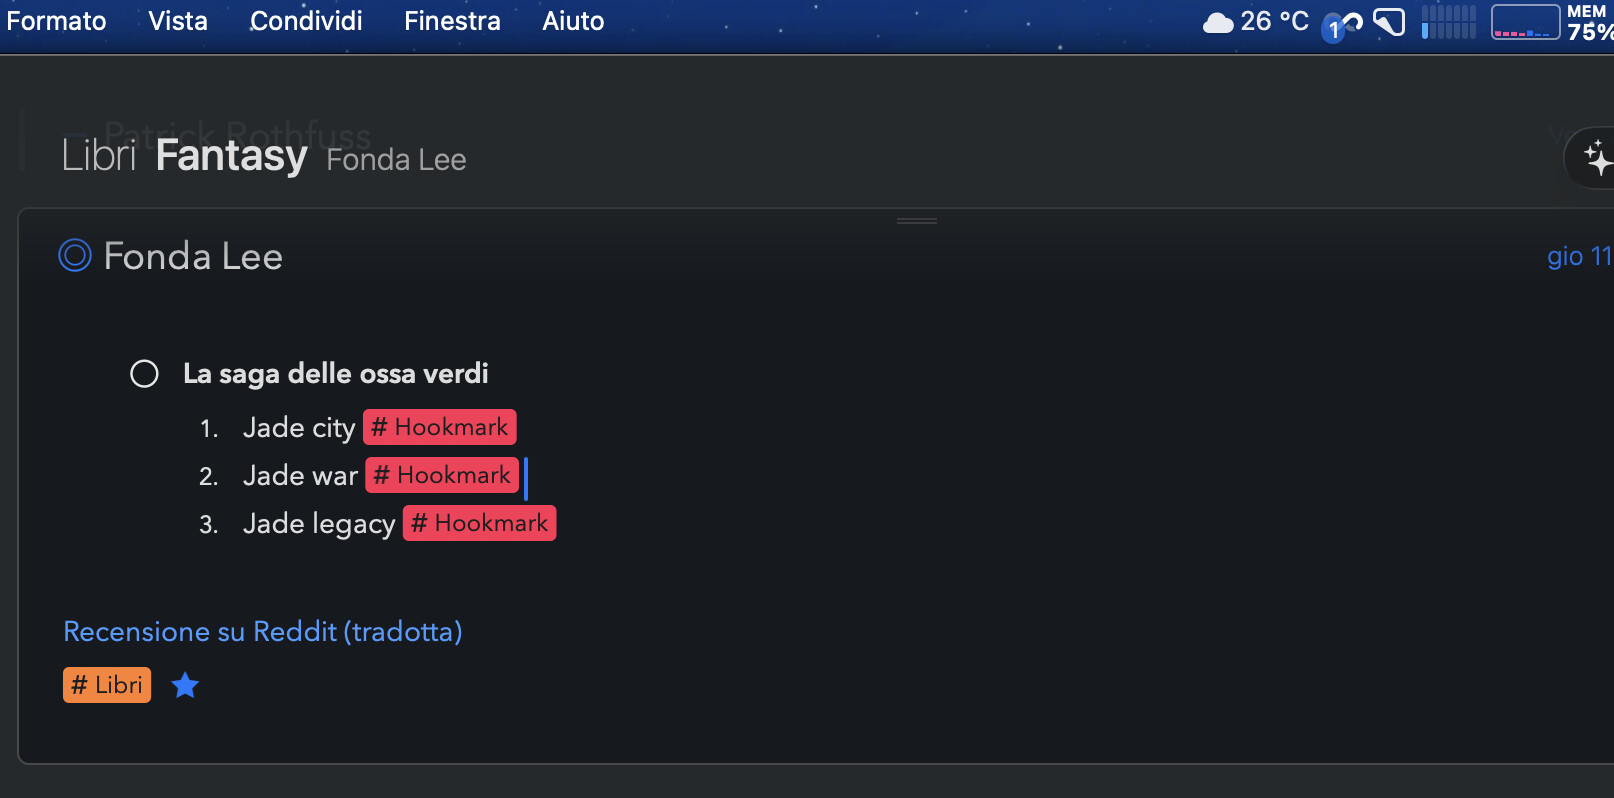
Task: Open the Condividi menu
Action: (306, 21)
